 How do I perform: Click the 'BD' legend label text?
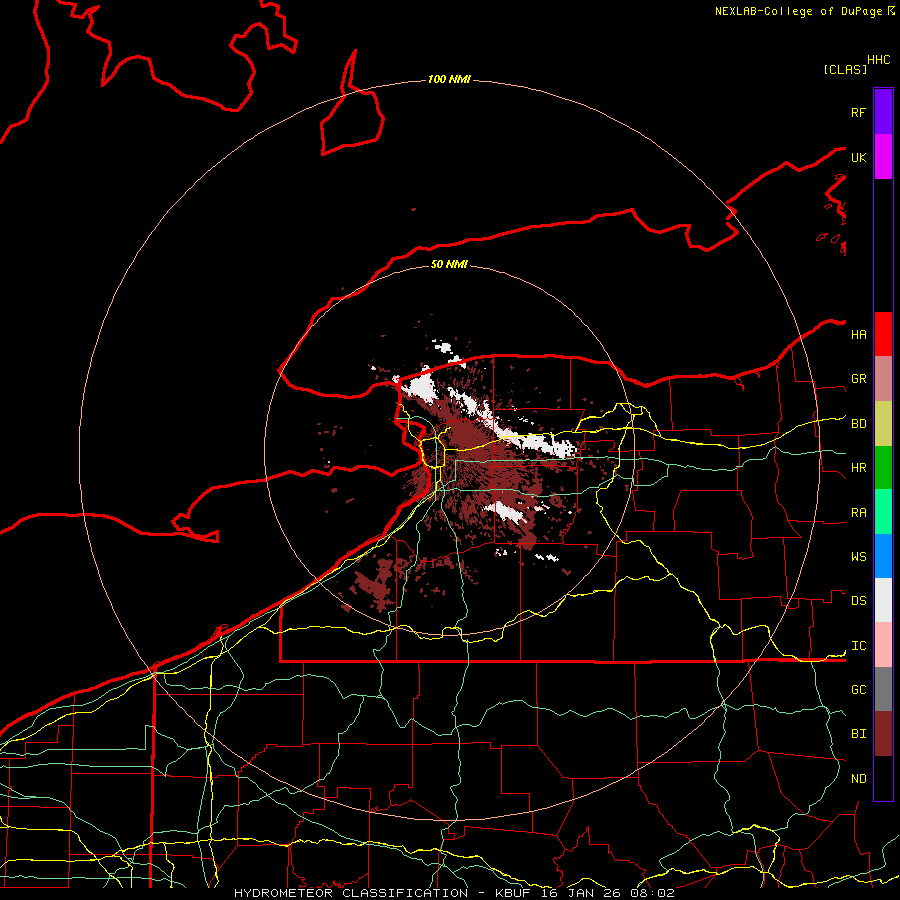(858, 424)
